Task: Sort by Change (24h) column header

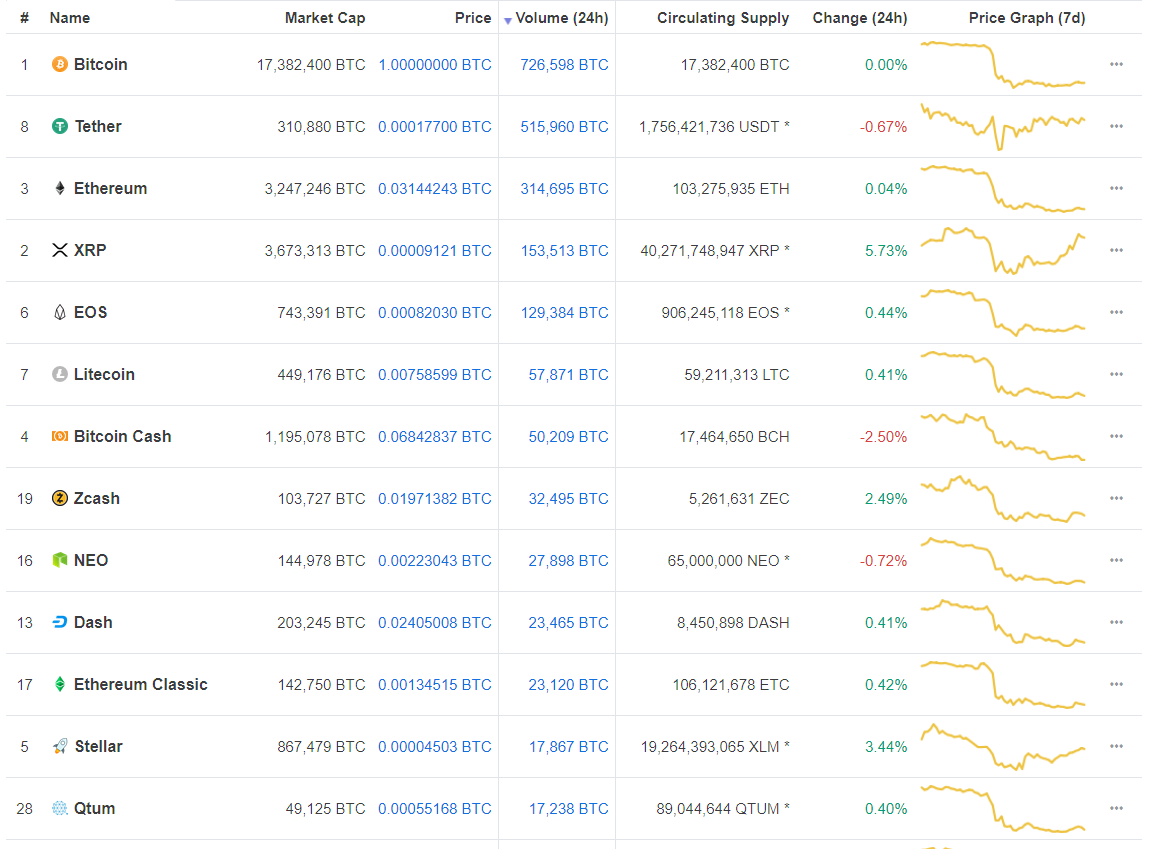Action: tap(860, 18)
